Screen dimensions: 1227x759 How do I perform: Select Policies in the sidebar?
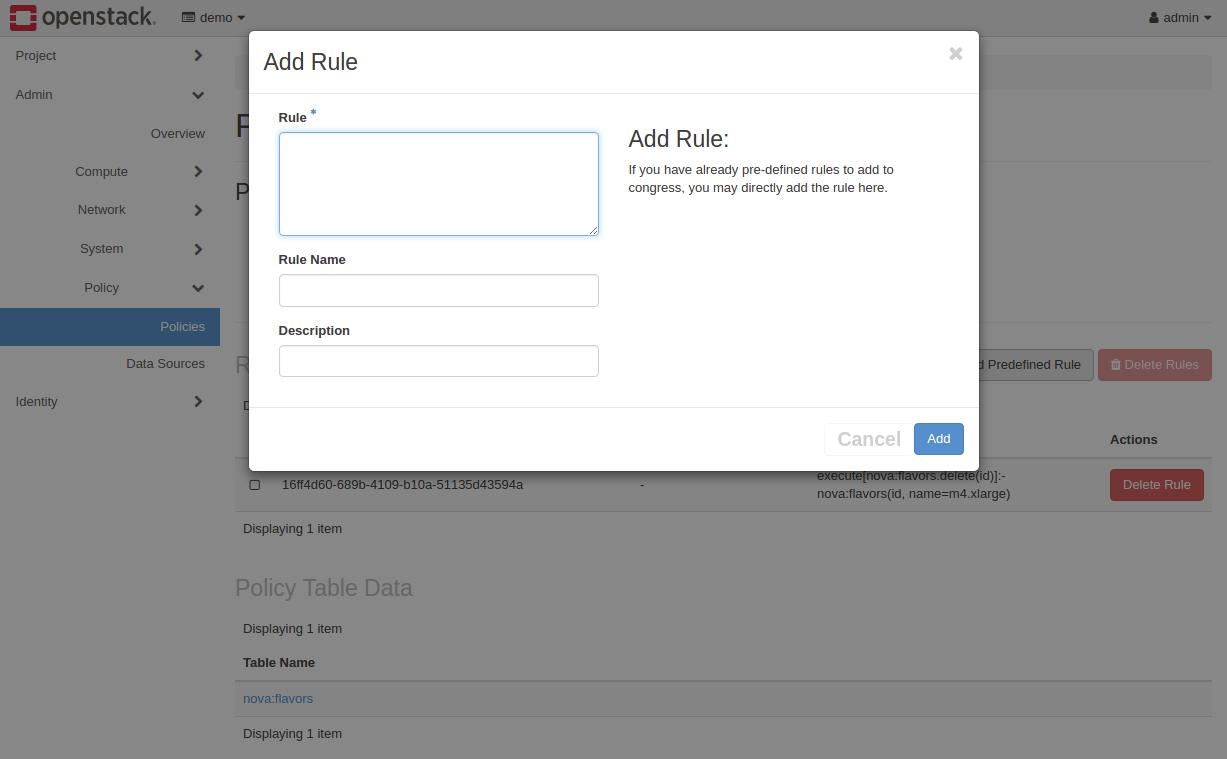[110, 327]
